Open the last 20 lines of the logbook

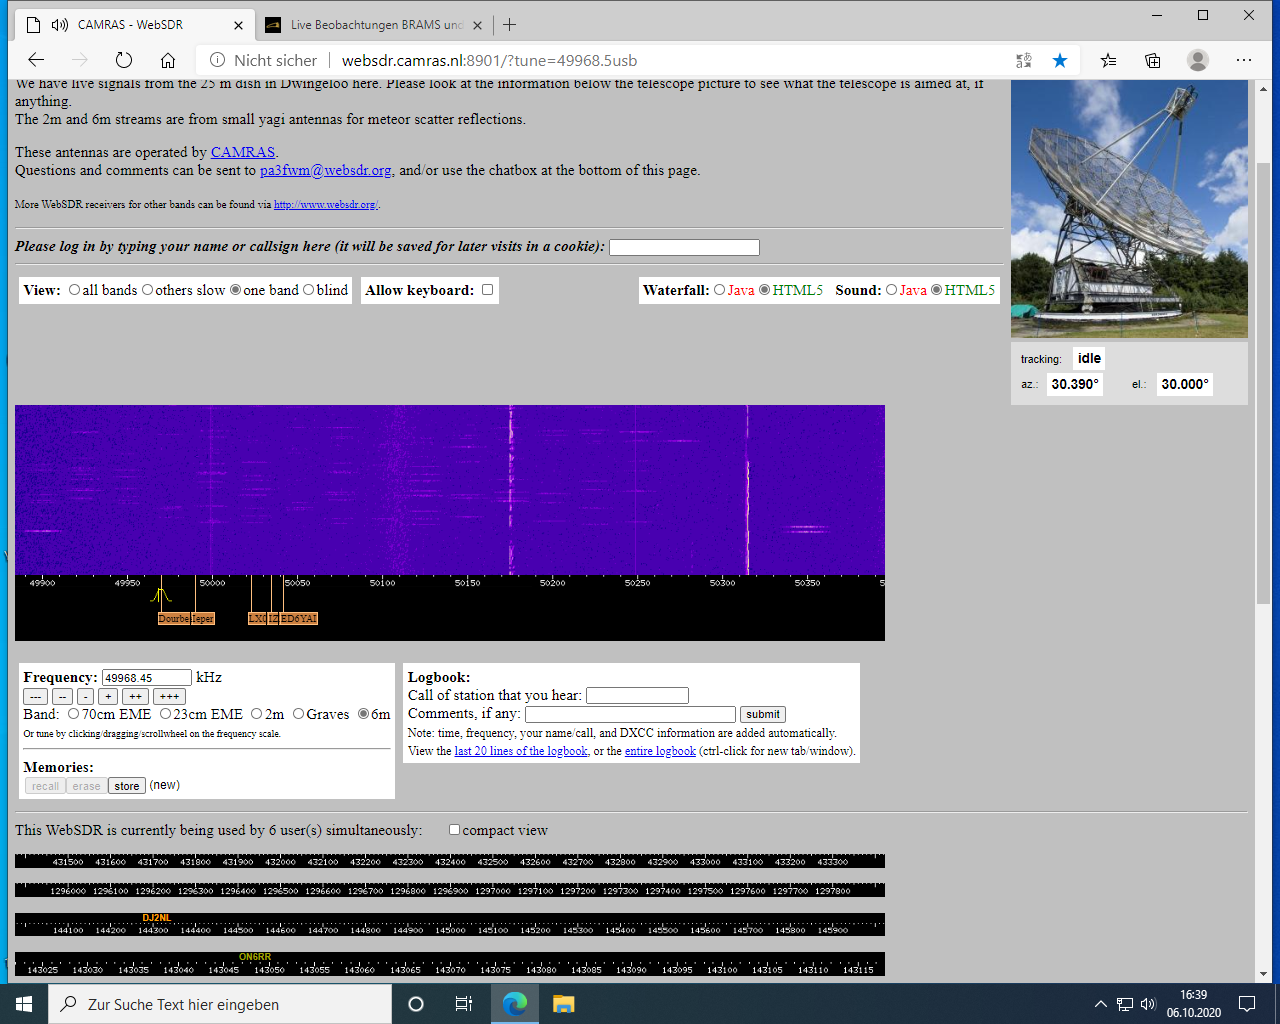521,751
